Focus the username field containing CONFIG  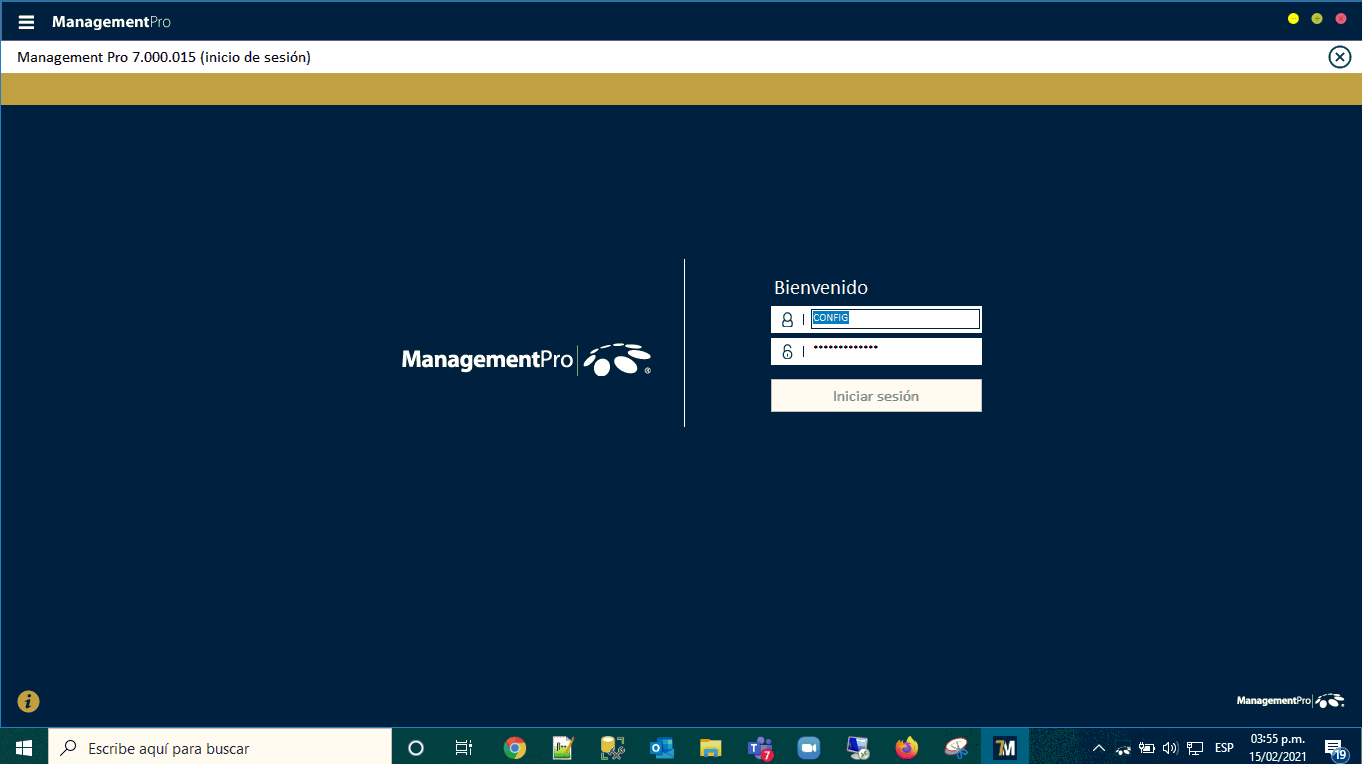coord(894,319)
